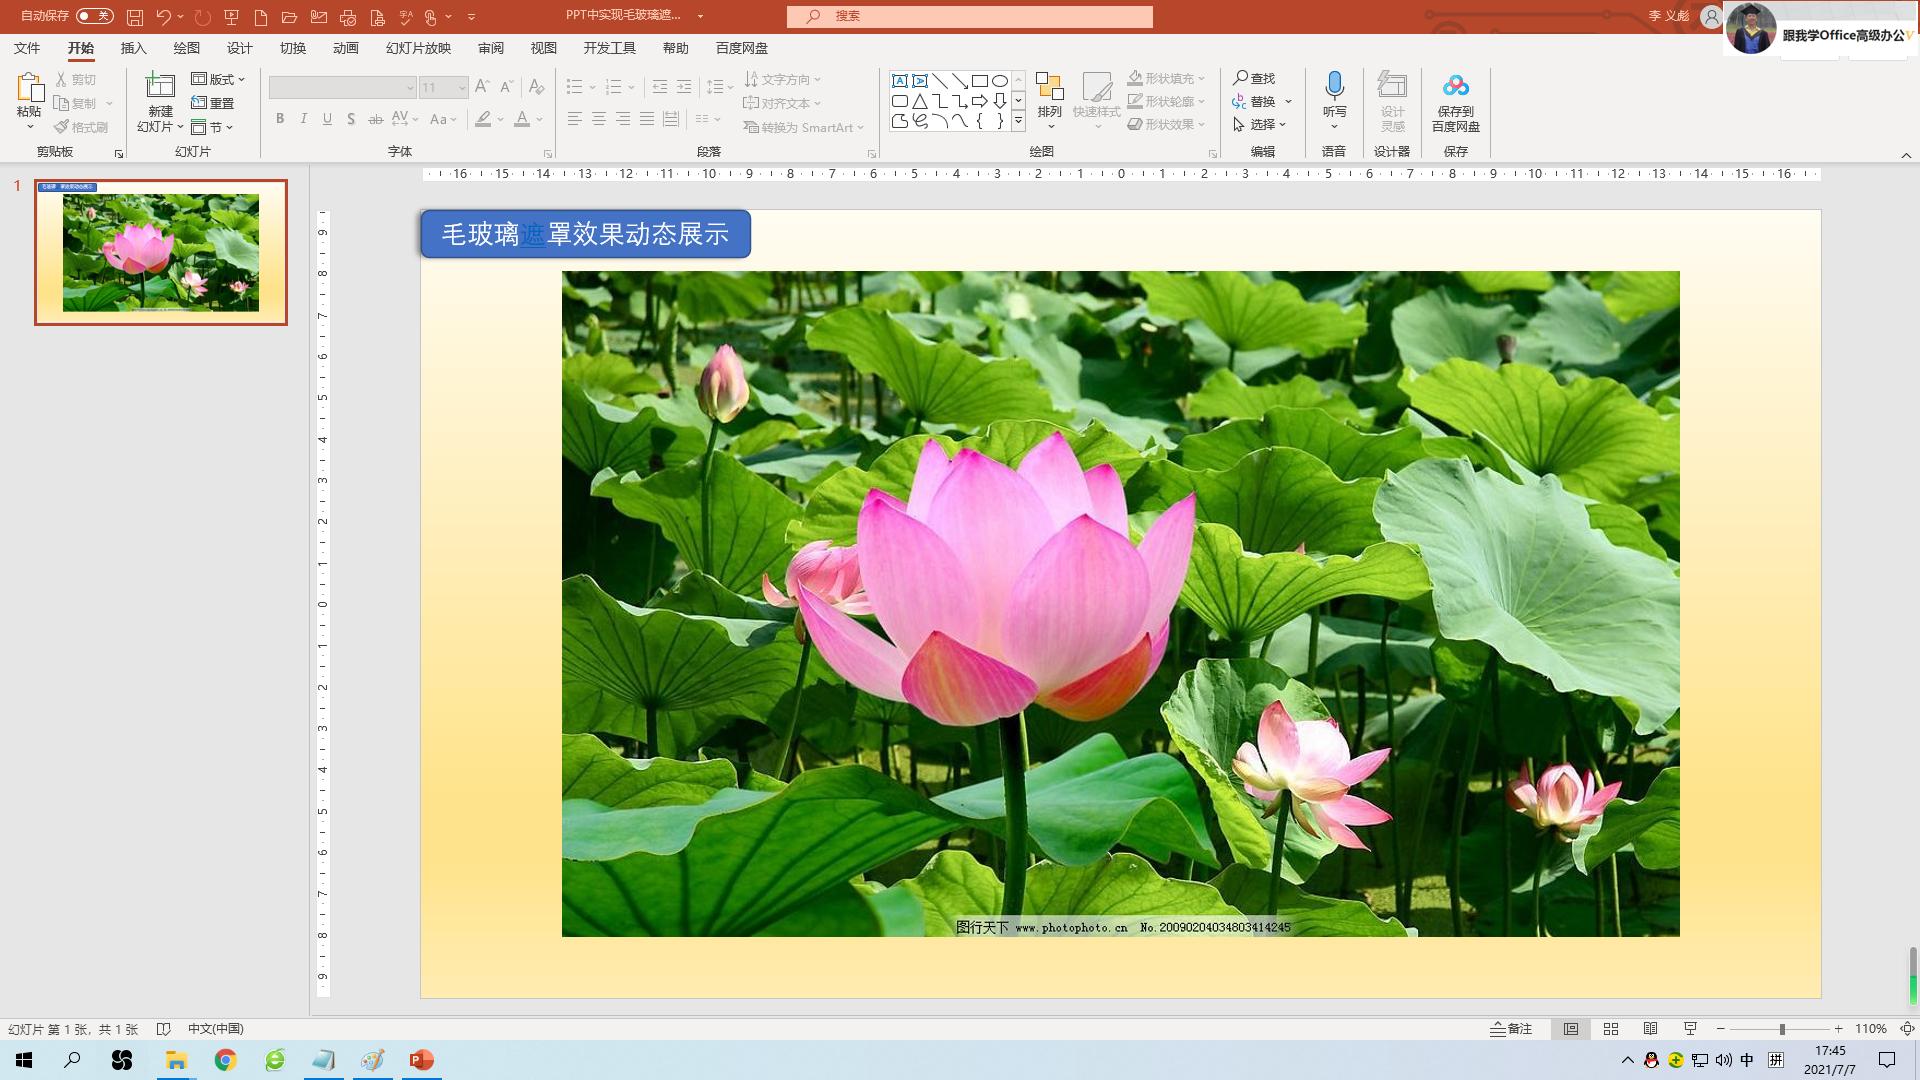Switch to the Animations tab
The image size is (1920, 1080).
tap(345, 48)
